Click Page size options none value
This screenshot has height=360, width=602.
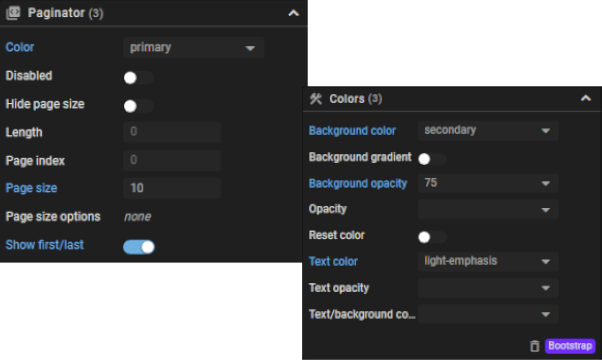click(x=137, y=217)
